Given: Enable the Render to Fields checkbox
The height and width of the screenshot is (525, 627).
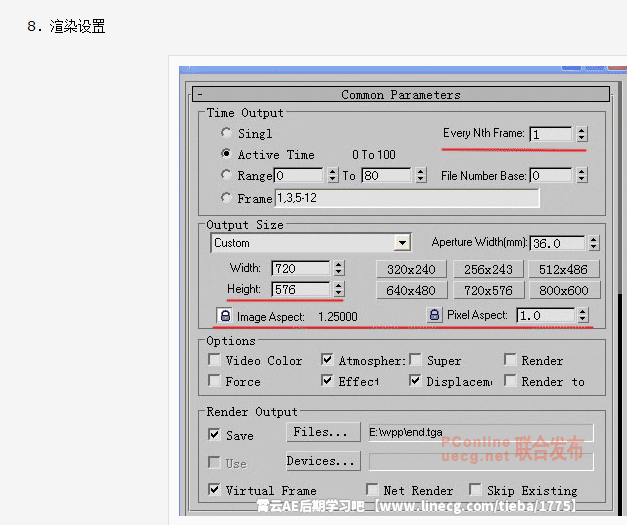Looking at the screenshot, I should (510, 380).
